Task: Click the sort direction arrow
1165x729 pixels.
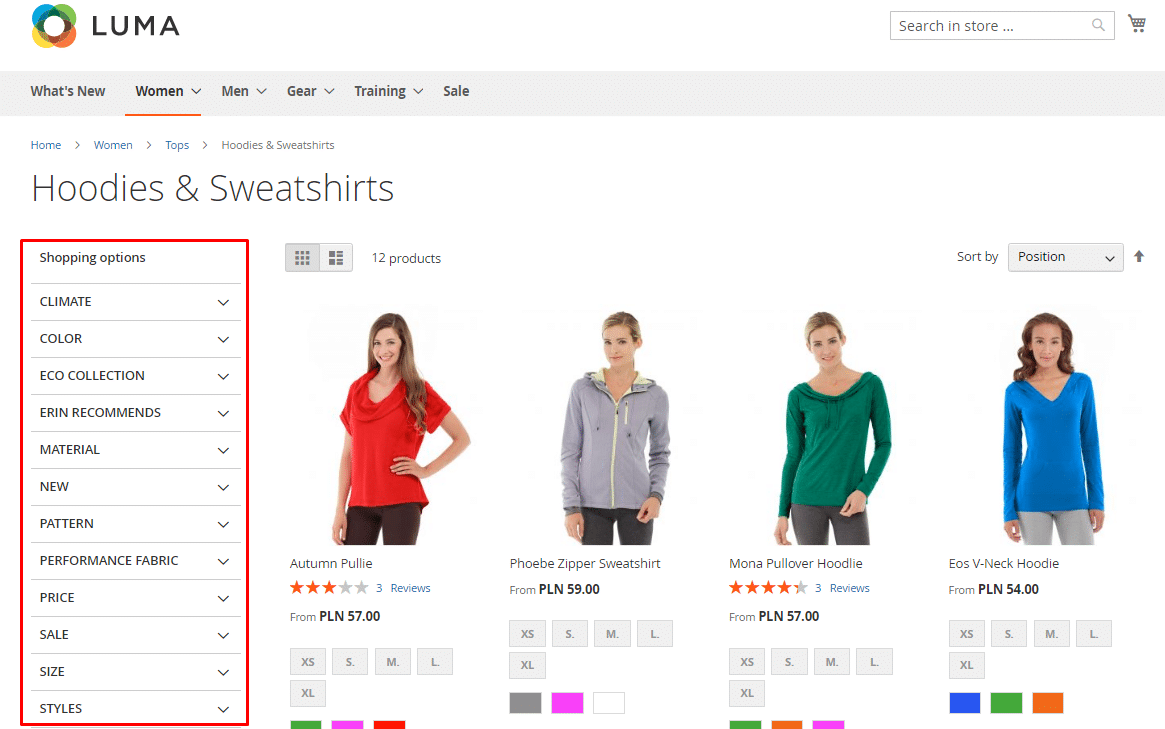Action: coord(1139,257)
